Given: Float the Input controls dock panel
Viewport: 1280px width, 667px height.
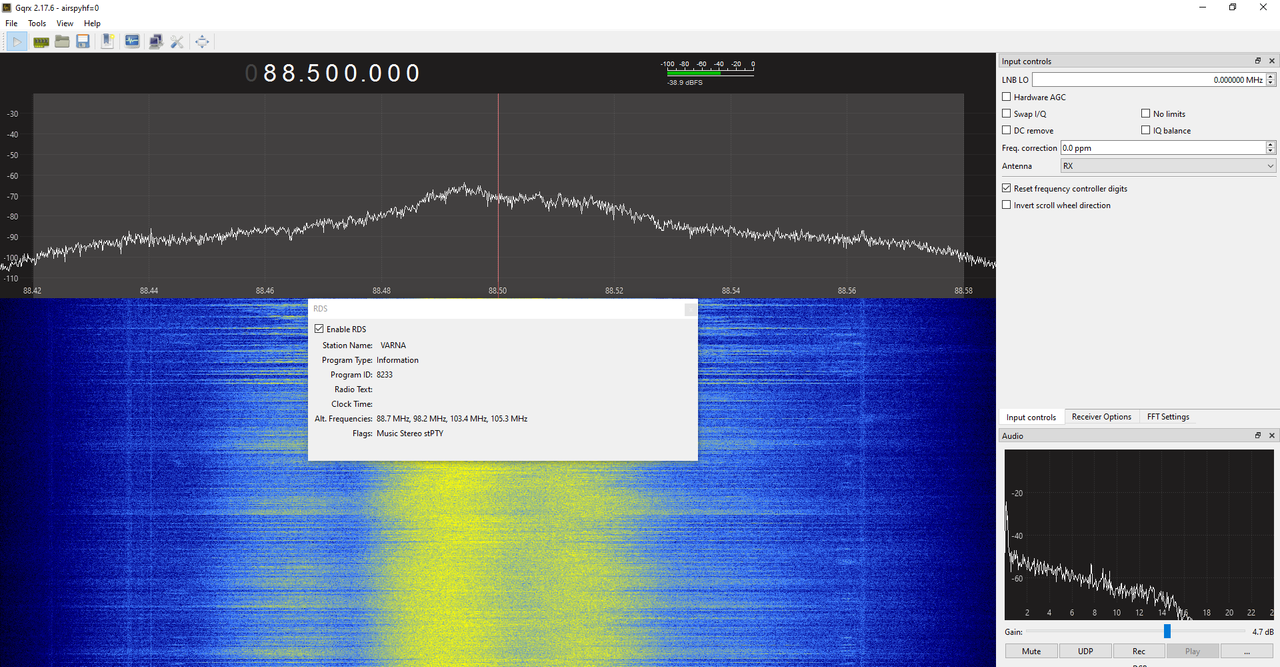Looking at the screenshot, I should 1258,61.
